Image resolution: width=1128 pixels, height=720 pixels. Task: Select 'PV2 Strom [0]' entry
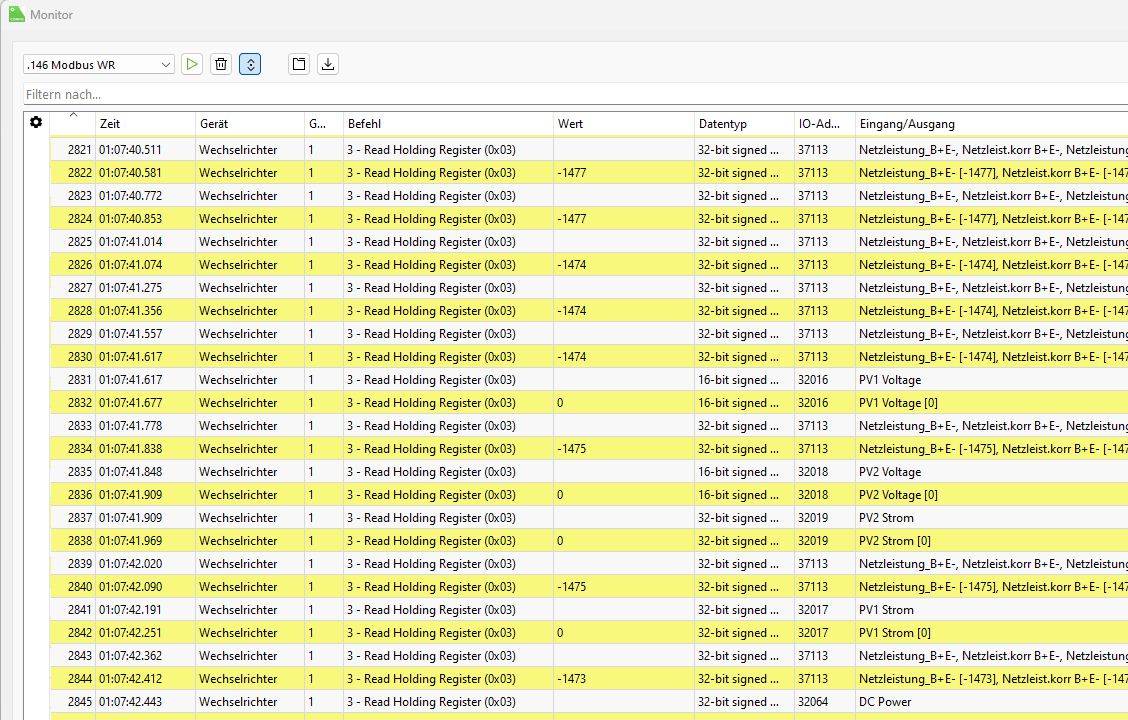[x=895, y=541]
